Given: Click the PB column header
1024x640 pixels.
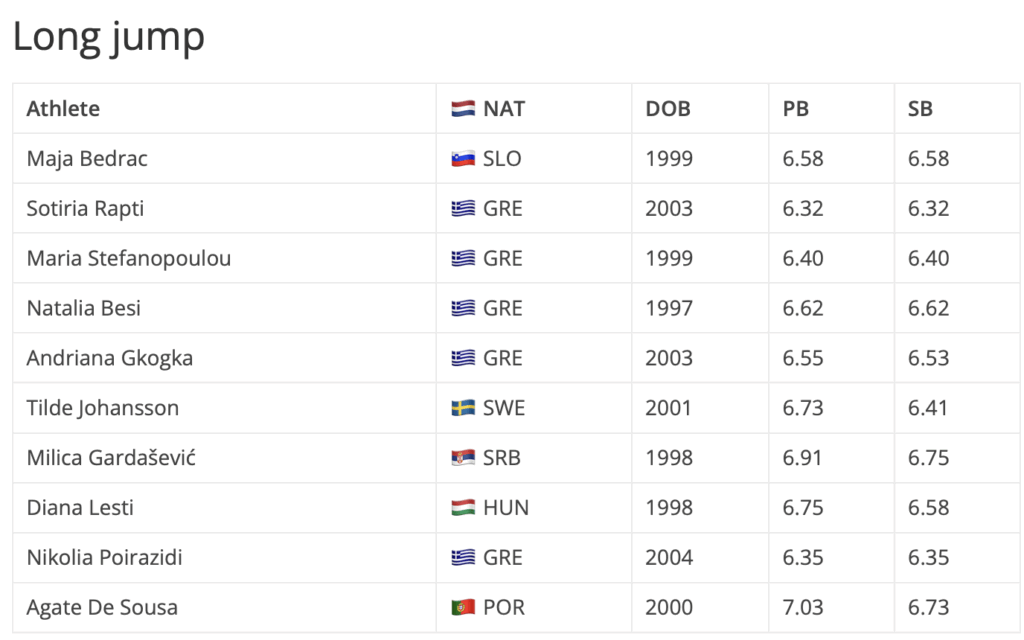Looking at the screenshot, I should [795, 109].
